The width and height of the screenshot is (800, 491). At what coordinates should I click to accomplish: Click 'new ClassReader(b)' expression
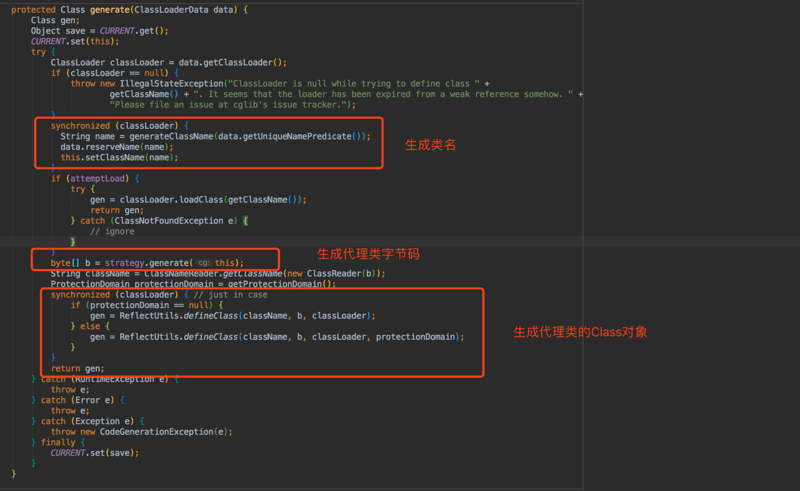331,274
